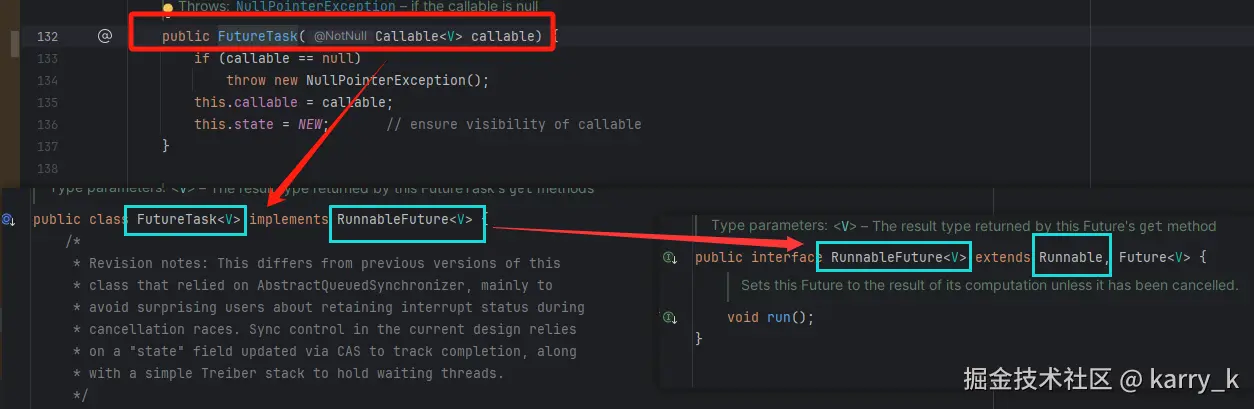This screenshot has width=1254, height=409.
Task: Click line number 136 in the gutter
Action: pyautogui.click(x=47, y=124)
